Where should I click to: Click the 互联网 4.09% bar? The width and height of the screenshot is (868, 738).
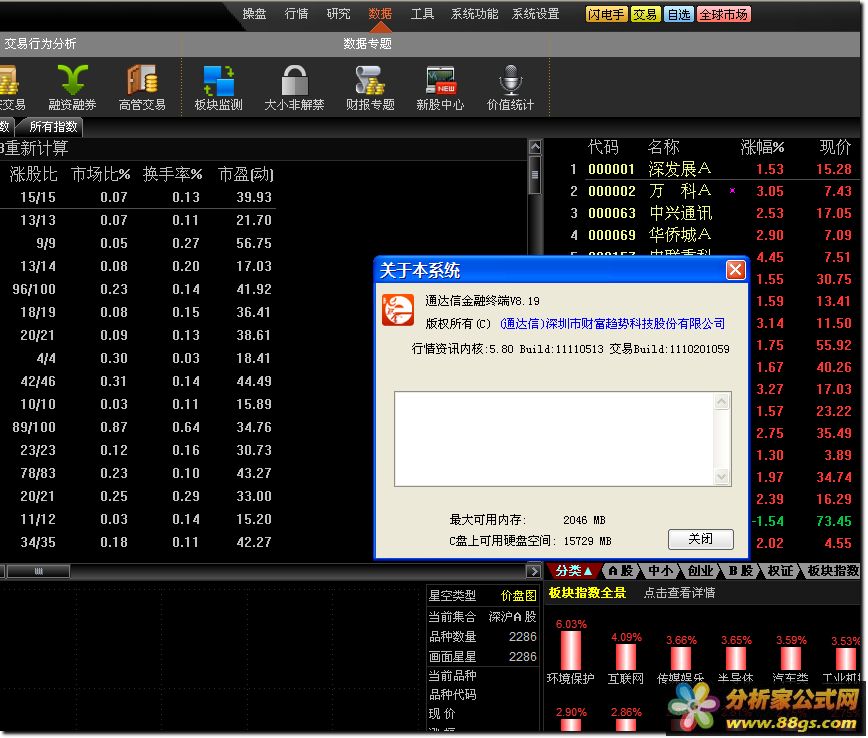tap(626, 657)
